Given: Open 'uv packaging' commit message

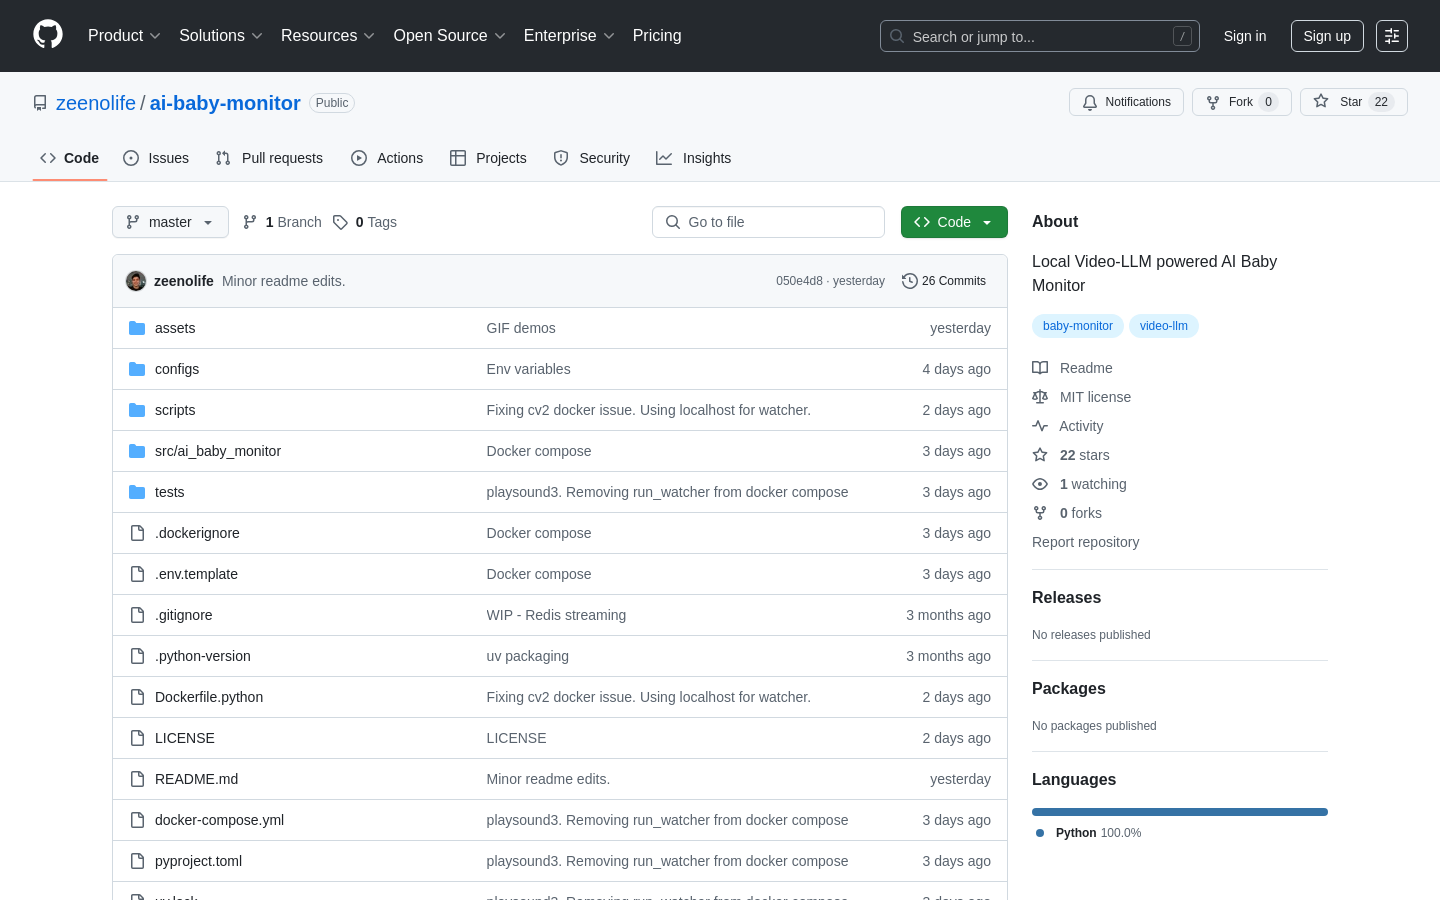Looking at the screenshot, I should (528, 656).
